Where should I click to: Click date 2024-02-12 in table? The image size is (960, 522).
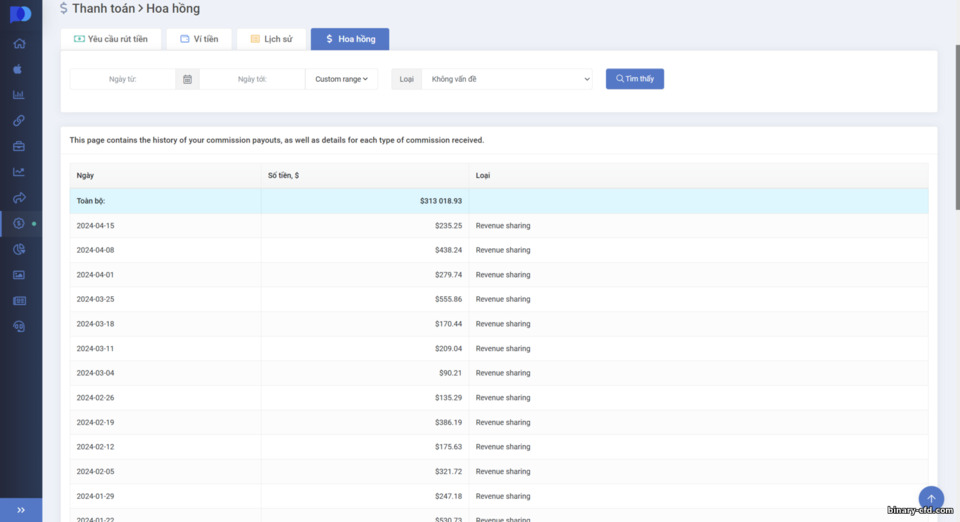[95, 447]
